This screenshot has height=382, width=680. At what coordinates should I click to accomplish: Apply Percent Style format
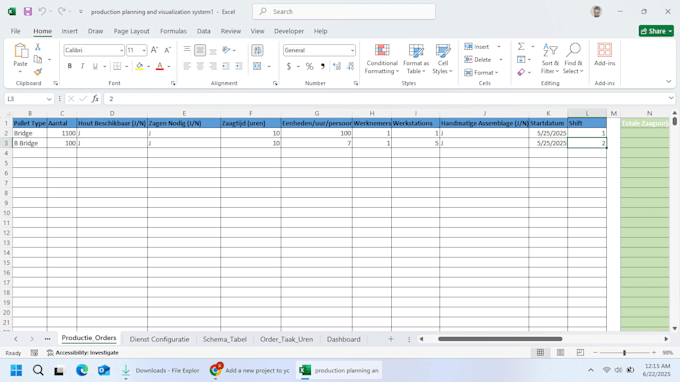(309, 66)
